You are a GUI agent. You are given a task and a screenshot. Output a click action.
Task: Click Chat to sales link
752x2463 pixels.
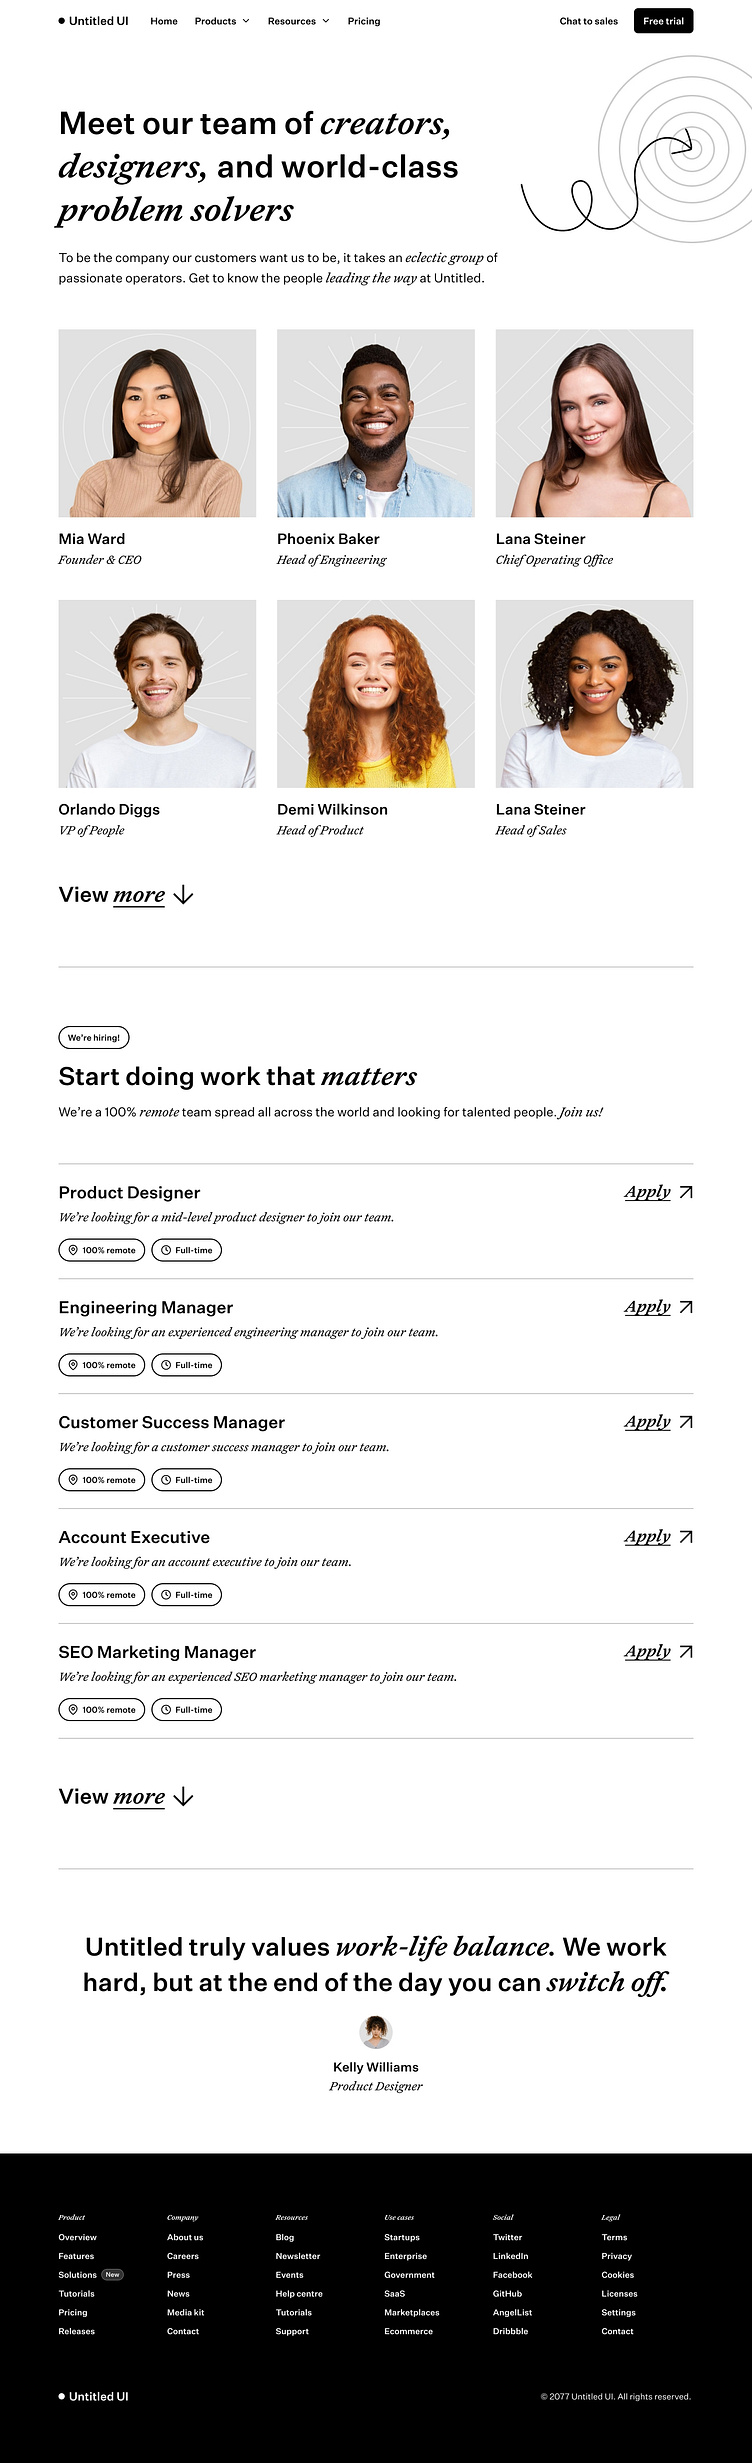[589, 21]
